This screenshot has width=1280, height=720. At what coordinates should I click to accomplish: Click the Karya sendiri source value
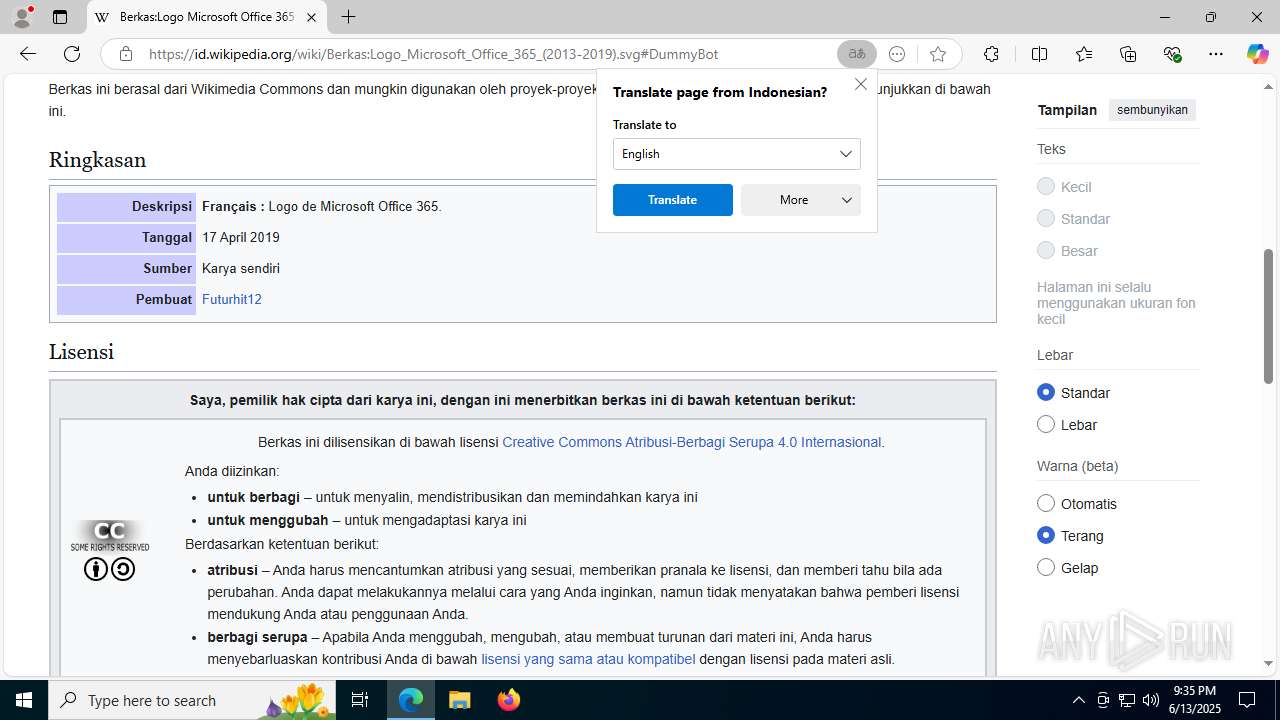pyautogui.click(x=241, y=268)
